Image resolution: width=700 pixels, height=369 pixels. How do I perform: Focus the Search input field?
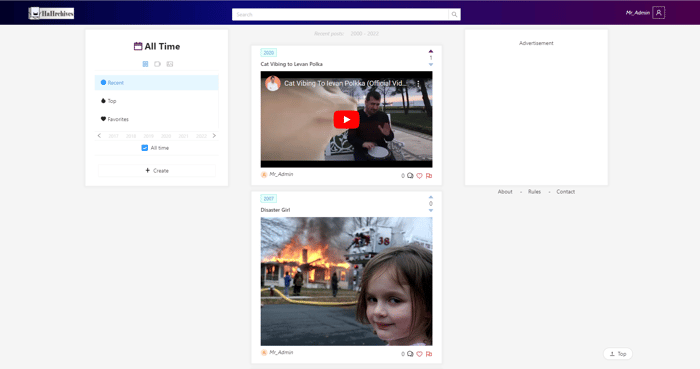pyautogui.click(x=340, y=14)
